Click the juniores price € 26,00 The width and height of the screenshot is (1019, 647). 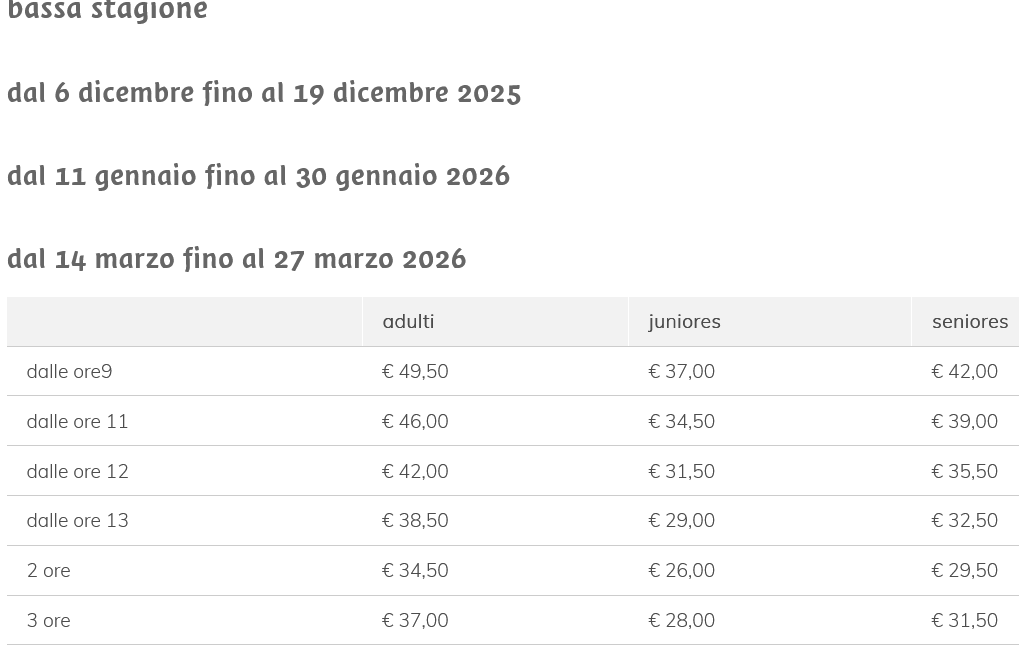(681, 570)
